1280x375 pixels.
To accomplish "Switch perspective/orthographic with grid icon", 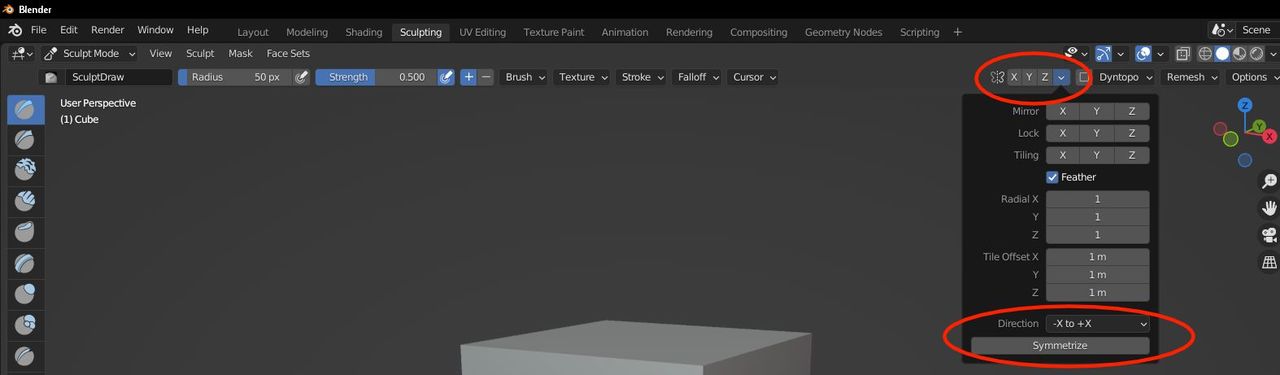I will point(1269,263).
